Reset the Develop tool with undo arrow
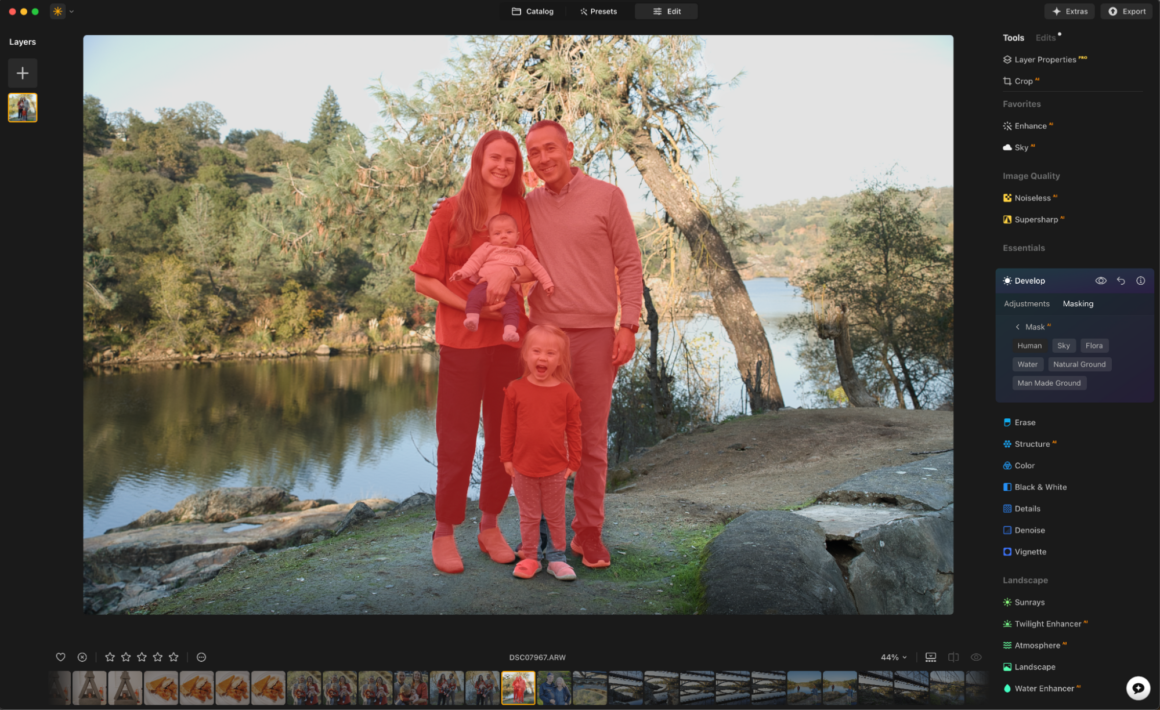The image size is (1160, 710). click(x=1121, y=281)
